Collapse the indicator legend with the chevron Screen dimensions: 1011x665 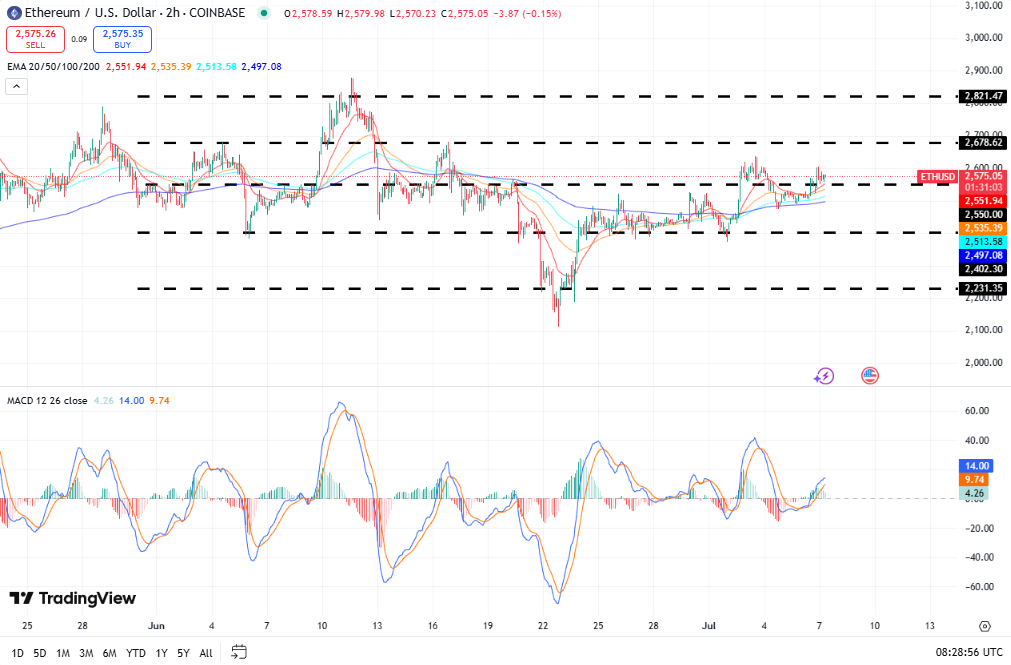[17, 86]
